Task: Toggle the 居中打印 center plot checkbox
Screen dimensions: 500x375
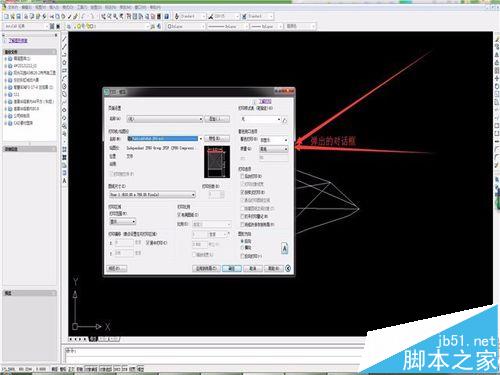Action: click(x=148, y=243)
